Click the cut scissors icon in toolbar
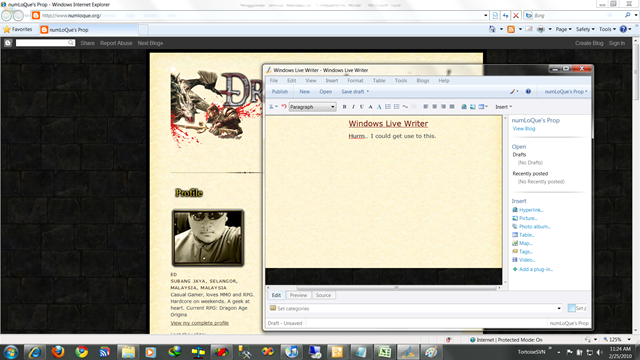The width and height of the screenshot is (640, 360). point(272,107)
